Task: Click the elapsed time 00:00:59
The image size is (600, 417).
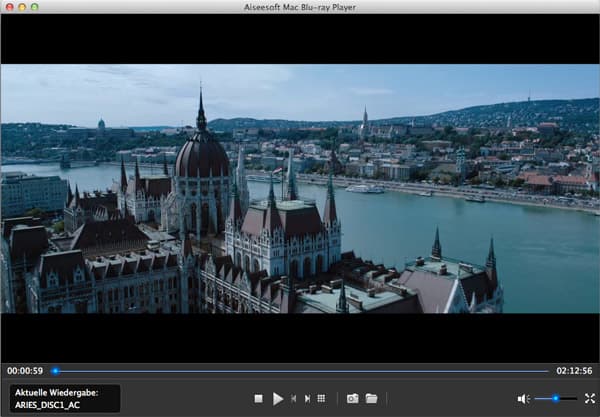Action: click(x=25, y=371)
